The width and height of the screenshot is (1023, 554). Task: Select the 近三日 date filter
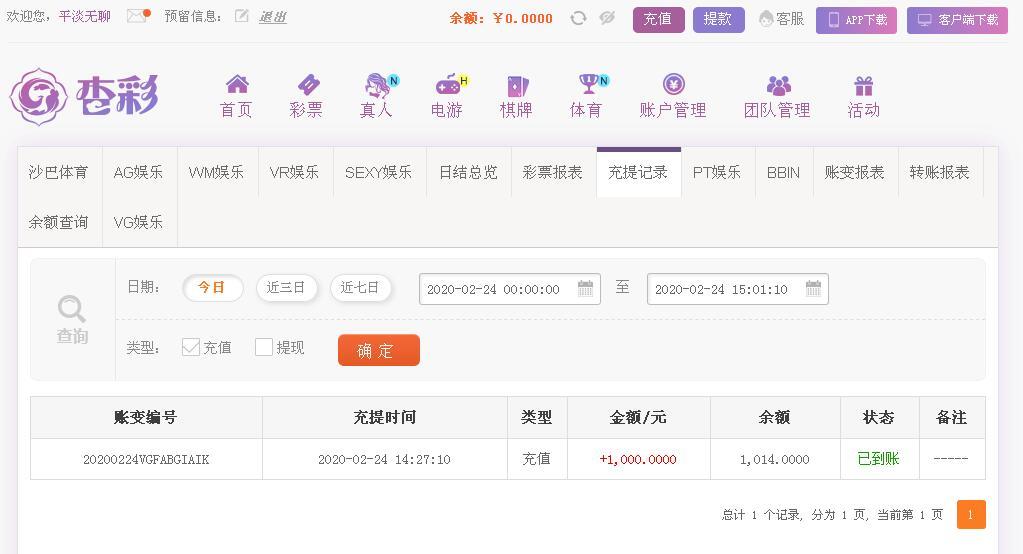tap(286, 288)
